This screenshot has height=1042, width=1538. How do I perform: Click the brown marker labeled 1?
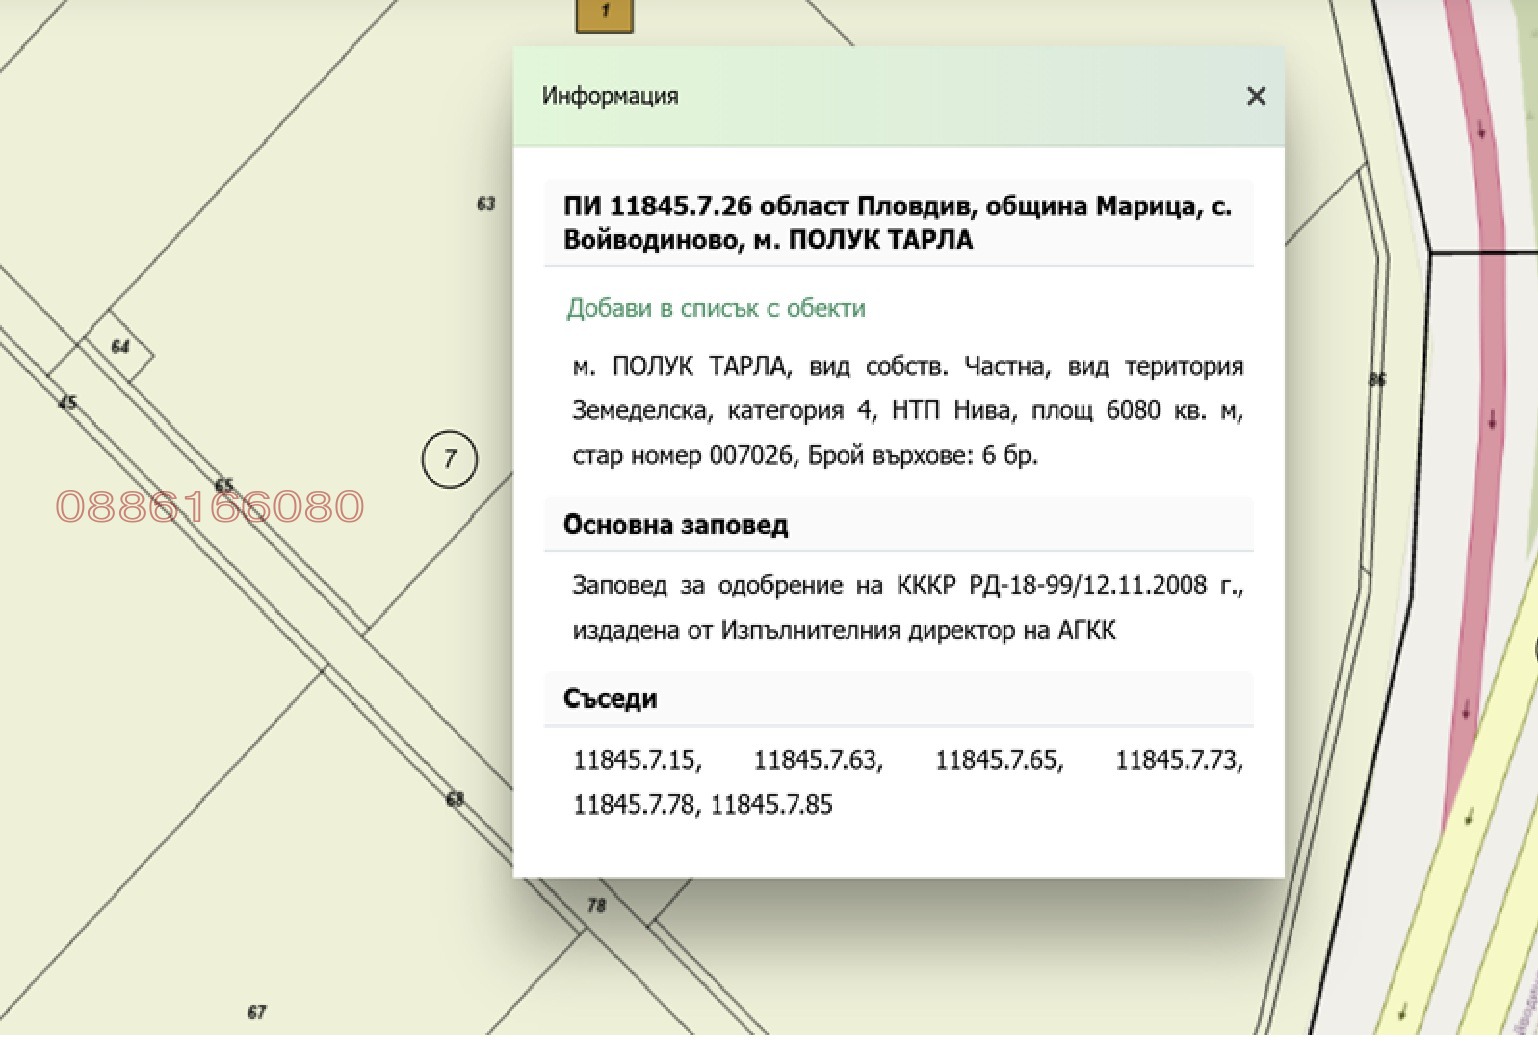(604, 15)
